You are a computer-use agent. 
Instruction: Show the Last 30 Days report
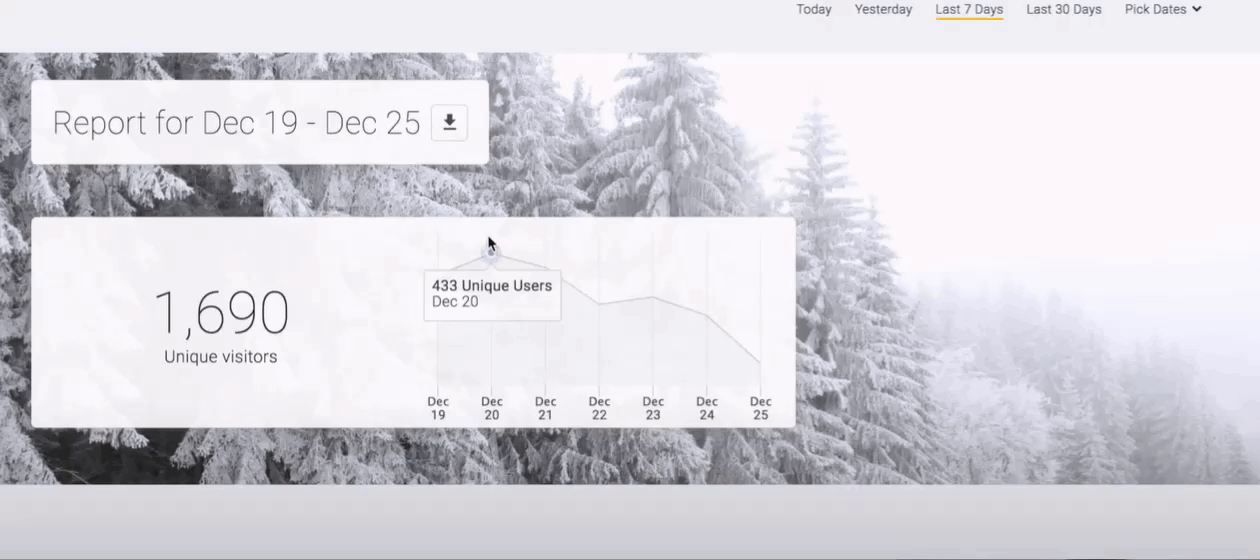point(1064,9)
